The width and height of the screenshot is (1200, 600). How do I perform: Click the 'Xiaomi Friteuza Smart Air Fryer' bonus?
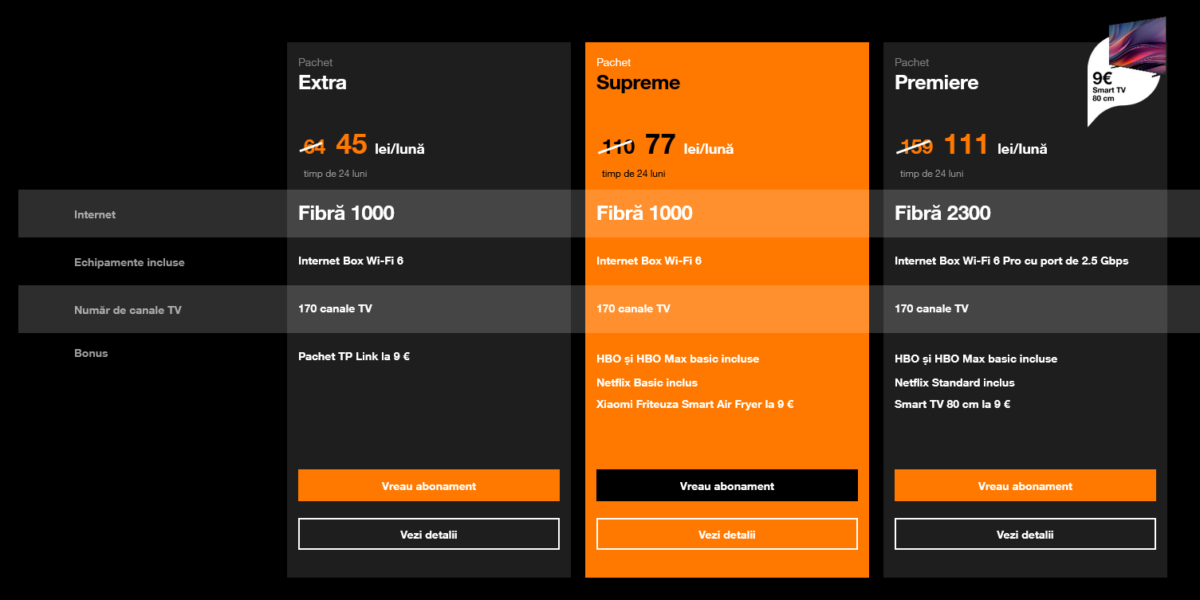pos(694,404)
